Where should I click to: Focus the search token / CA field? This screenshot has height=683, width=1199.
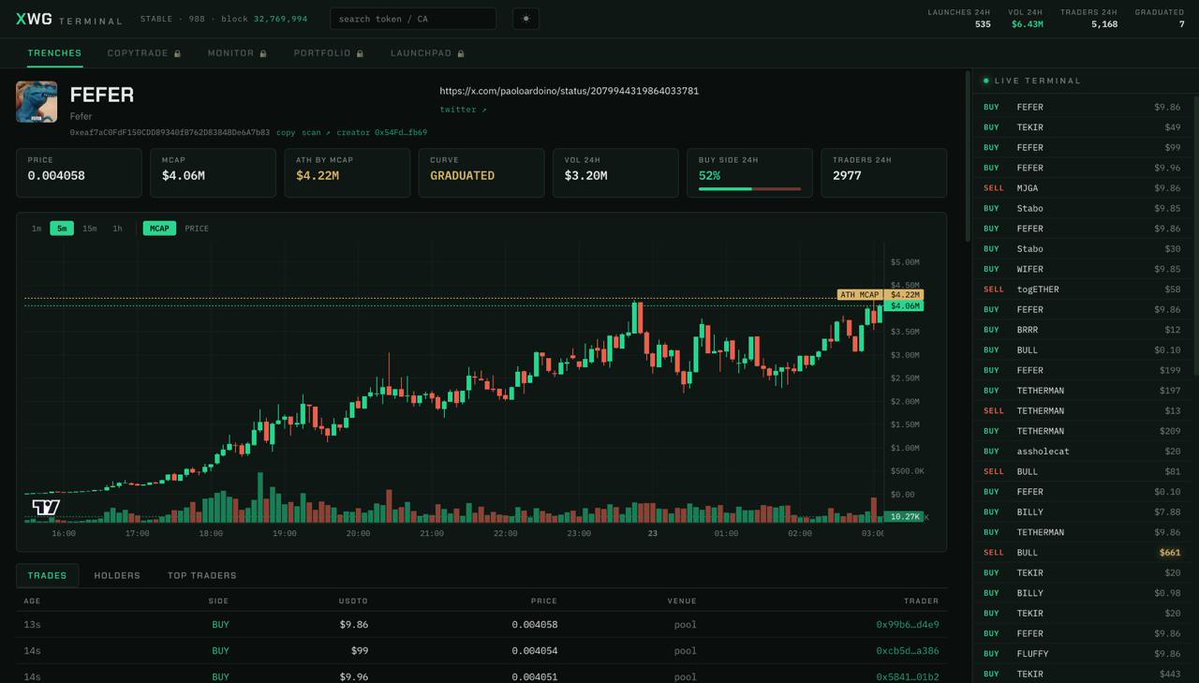pyautogui.click(x=413, y=18)
